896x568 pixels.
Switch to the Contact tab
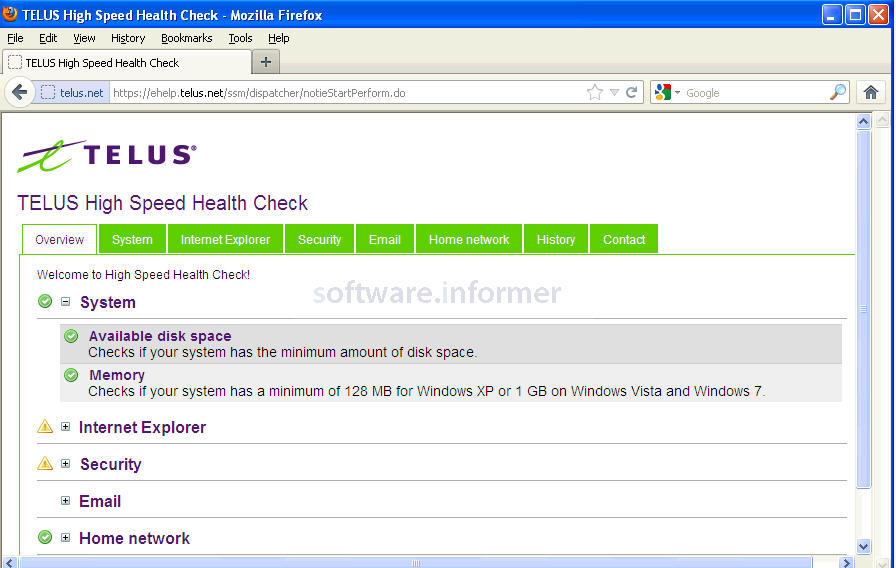coord(623,239)
